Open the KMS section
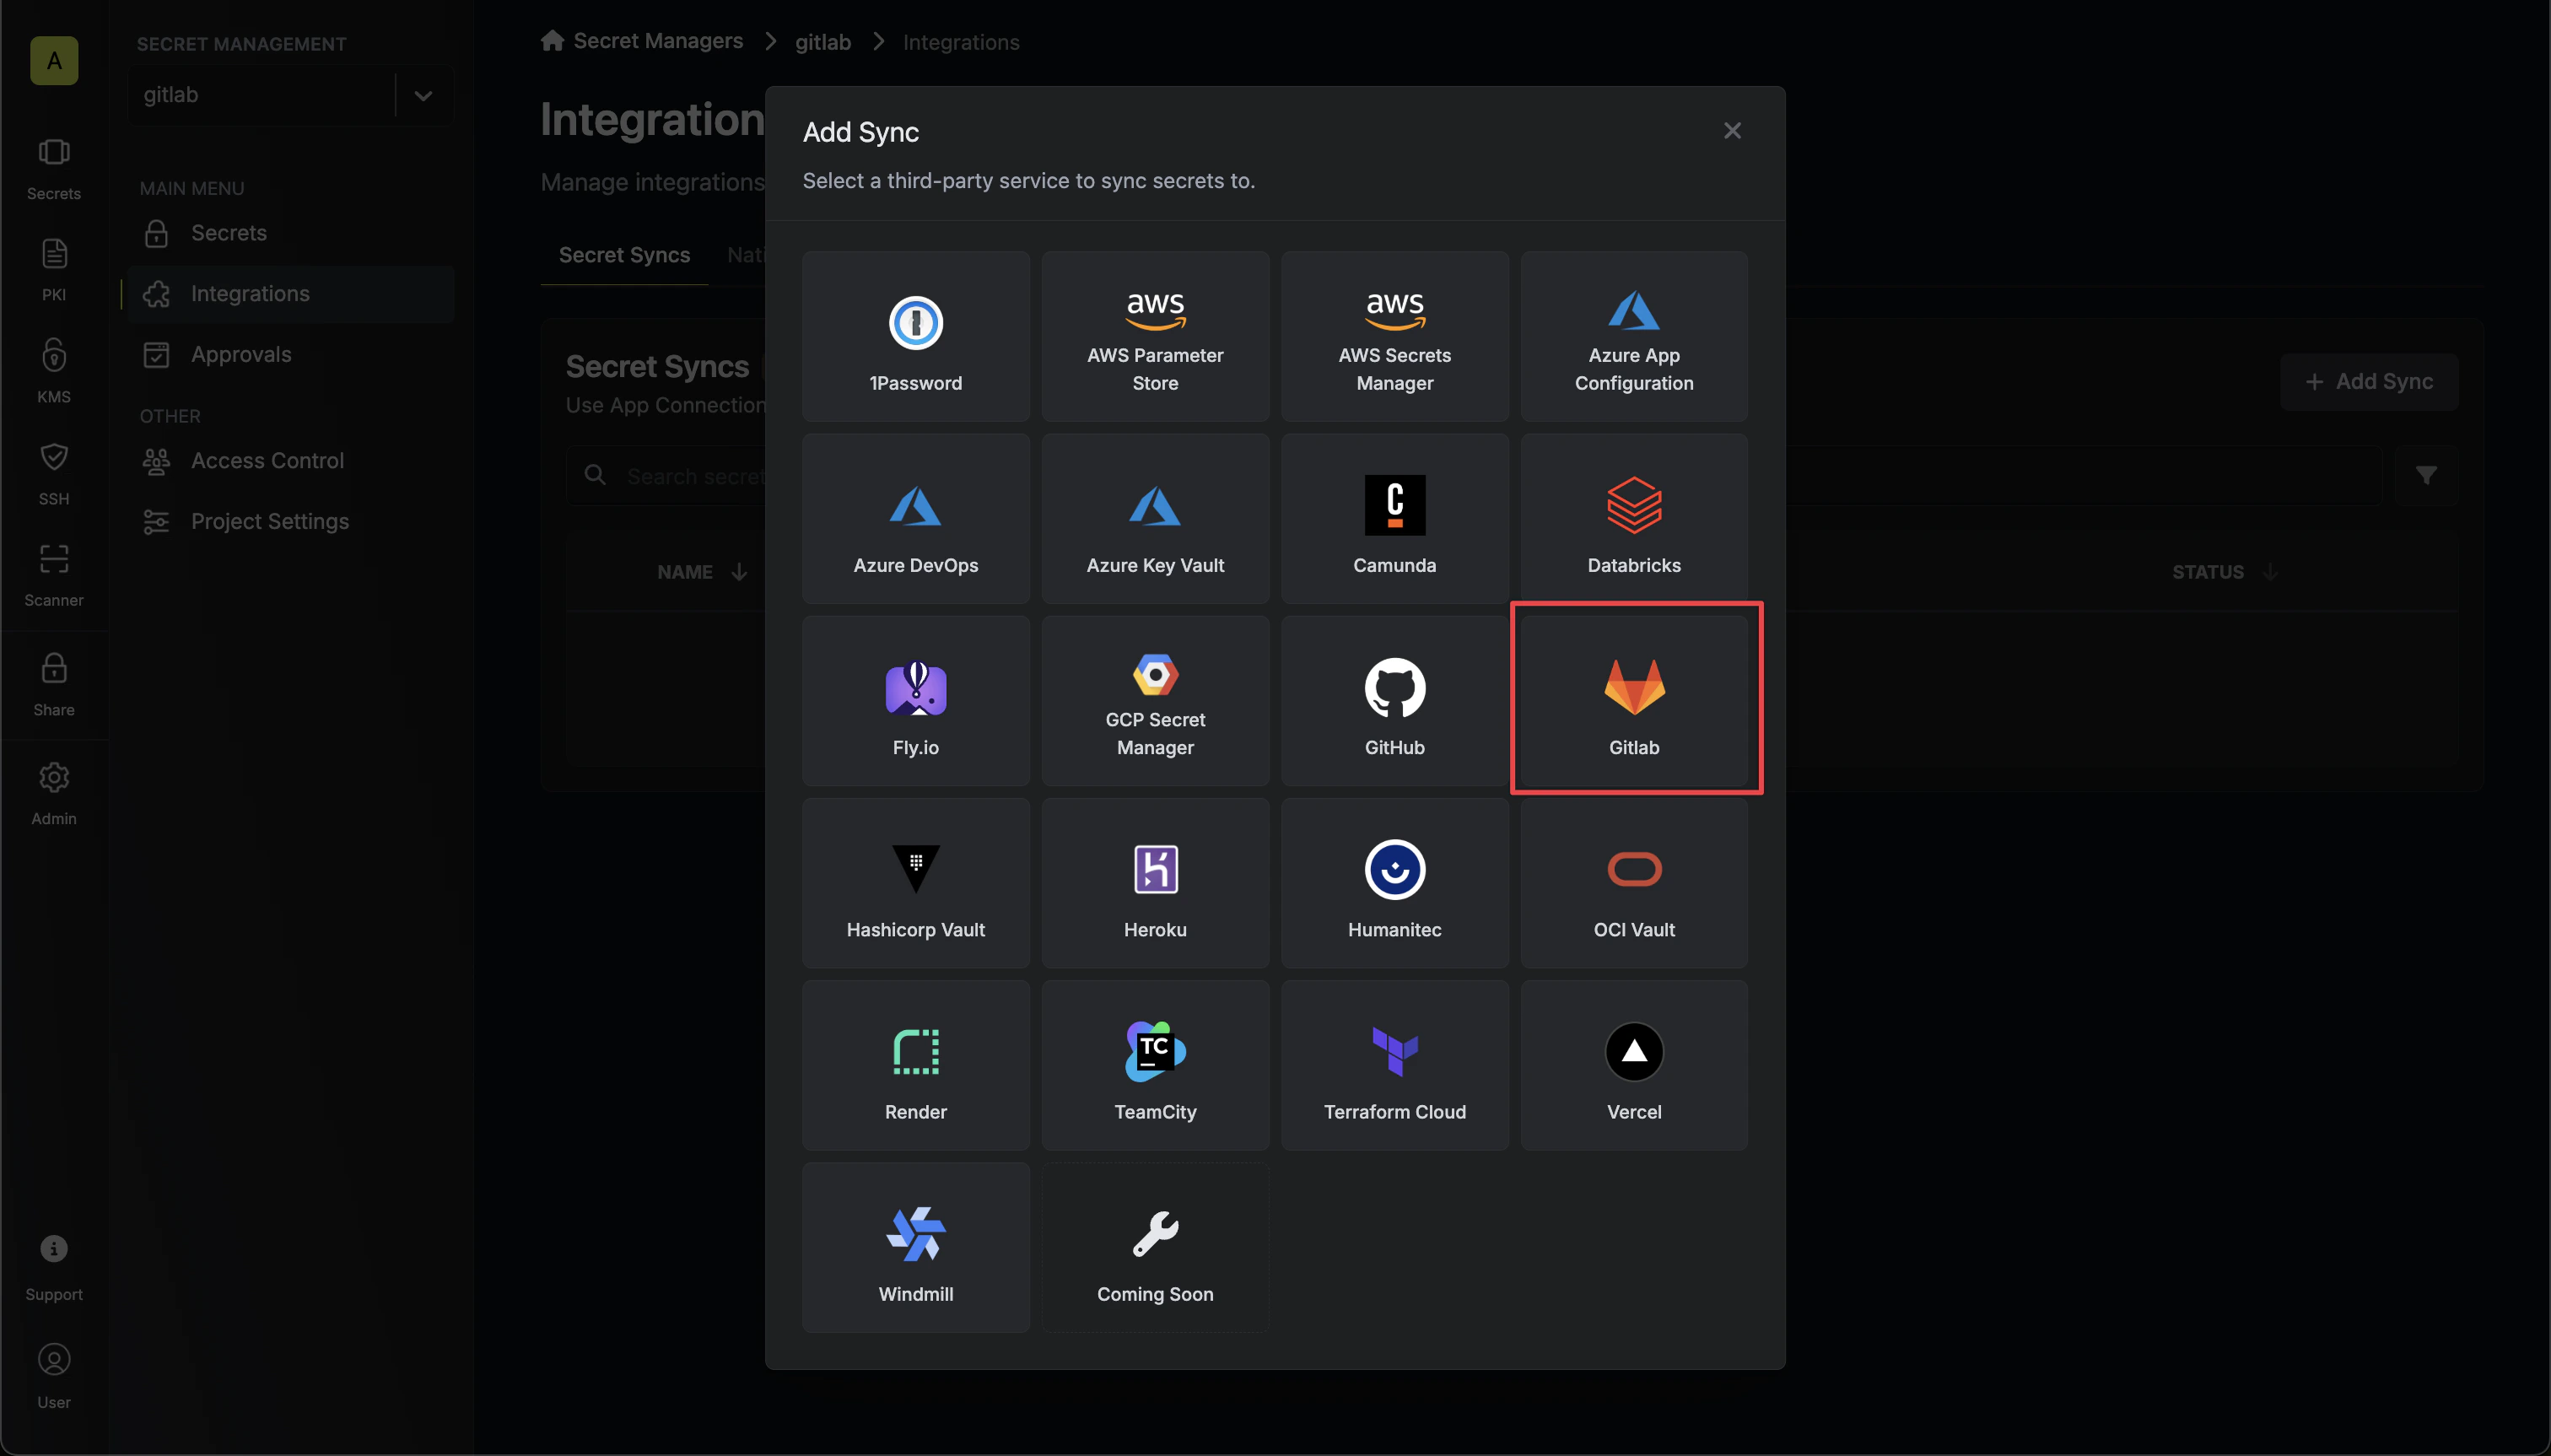 tap(54, 372)
